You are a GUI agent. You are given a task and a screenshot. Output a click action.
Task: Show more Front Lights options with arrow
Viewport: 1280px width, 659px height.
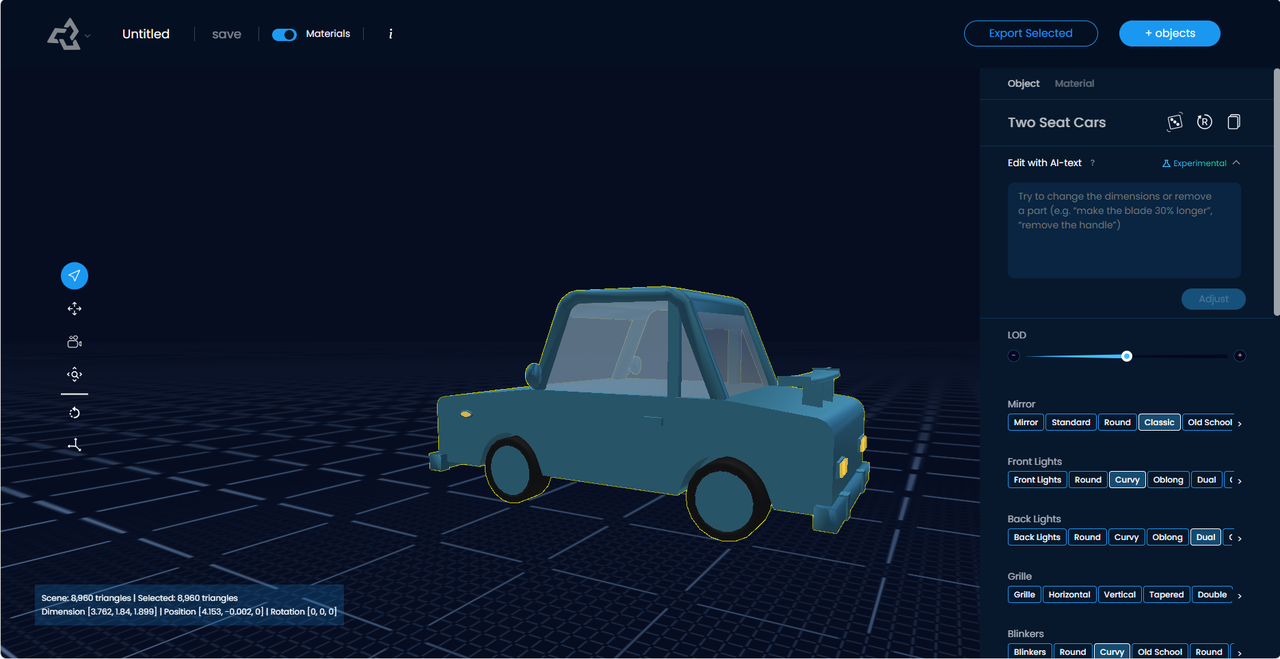point(1240,481)
